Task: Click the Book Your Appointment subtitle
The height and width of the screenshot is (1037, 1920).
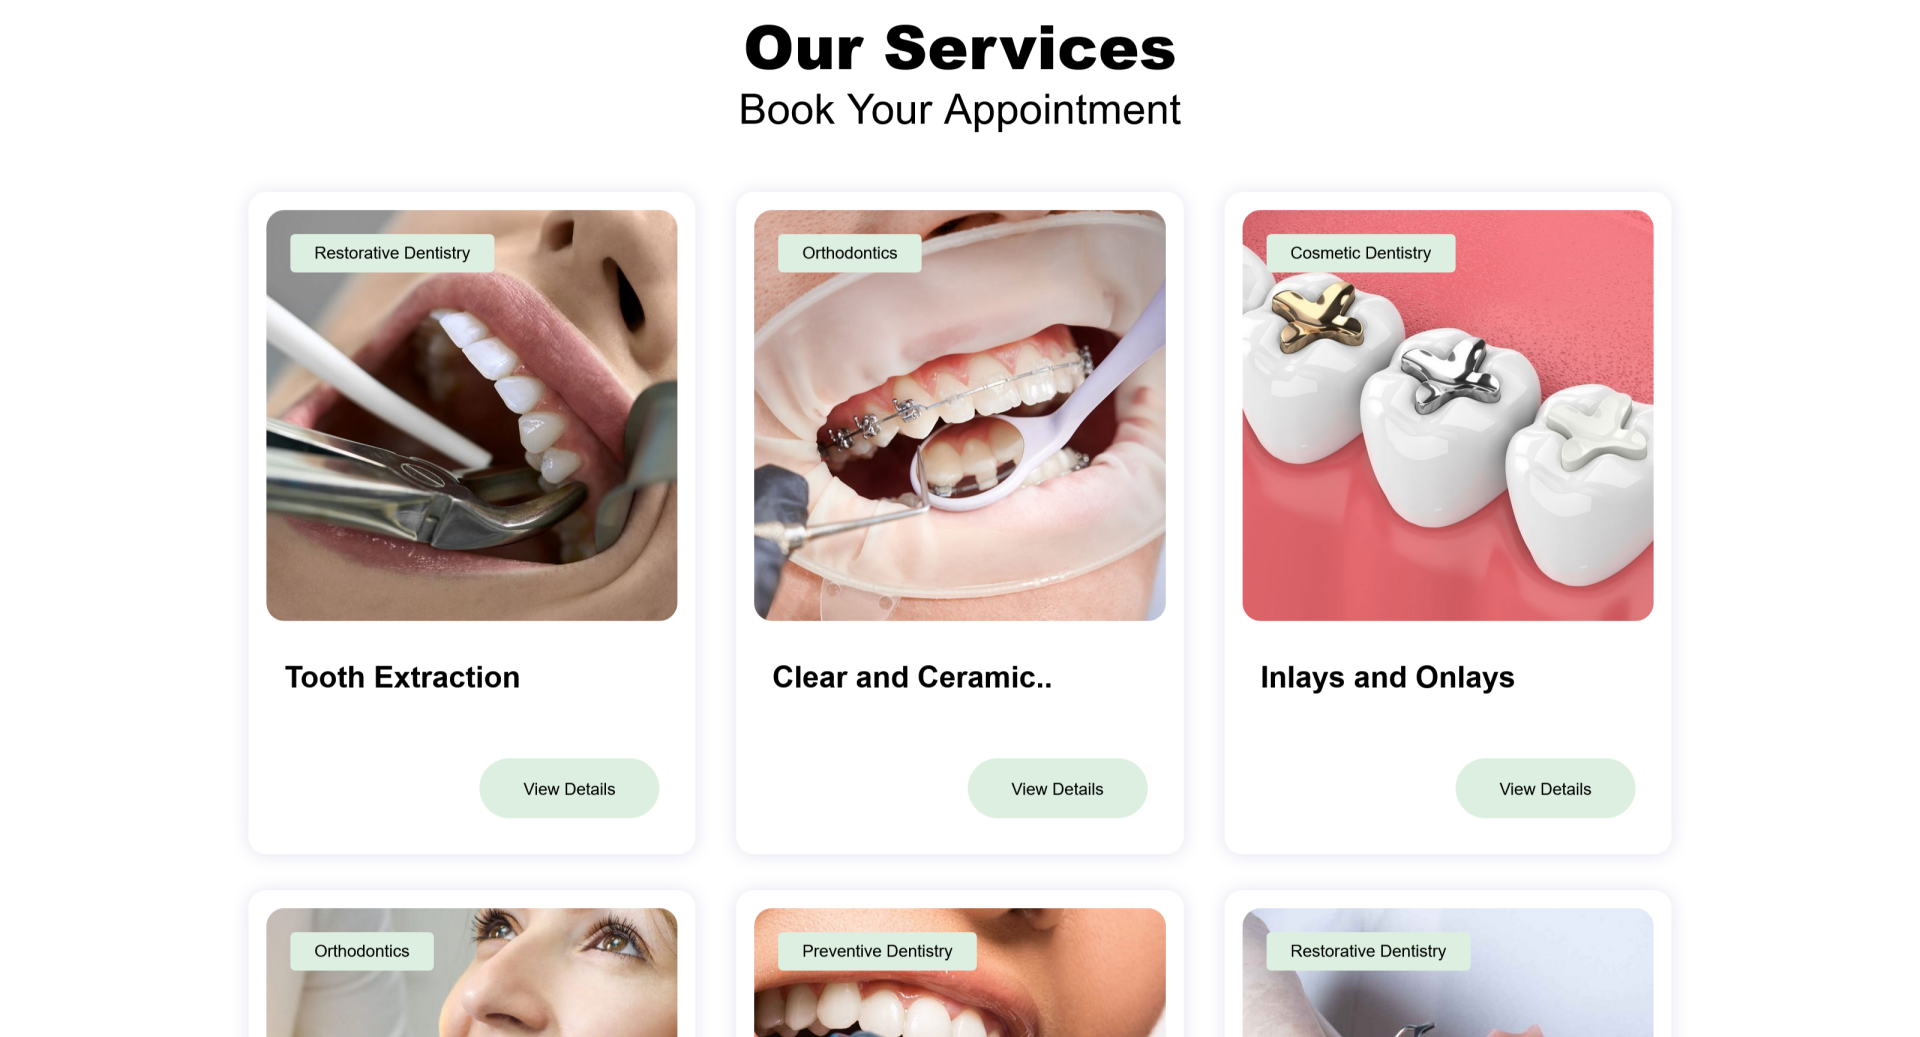Action: [x=960, y=110]
